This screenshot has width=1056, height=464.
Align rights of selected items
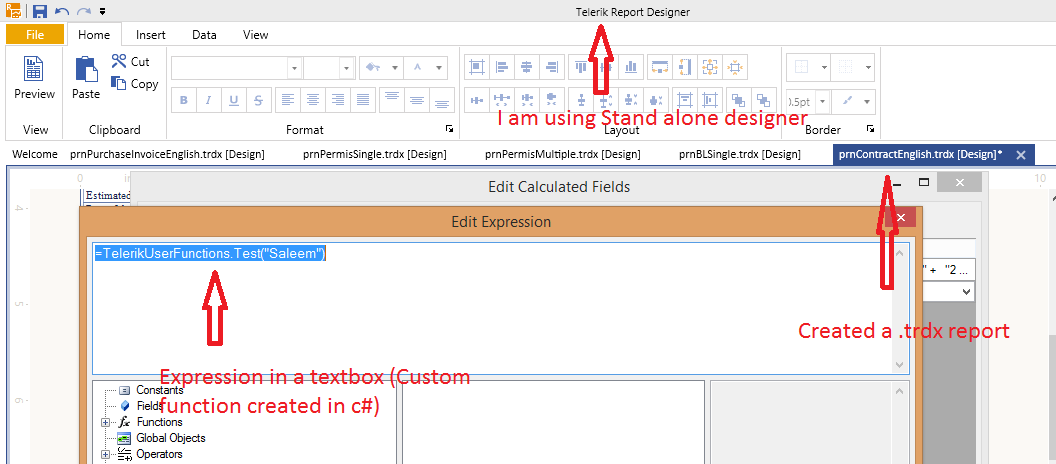pos(552,66)
